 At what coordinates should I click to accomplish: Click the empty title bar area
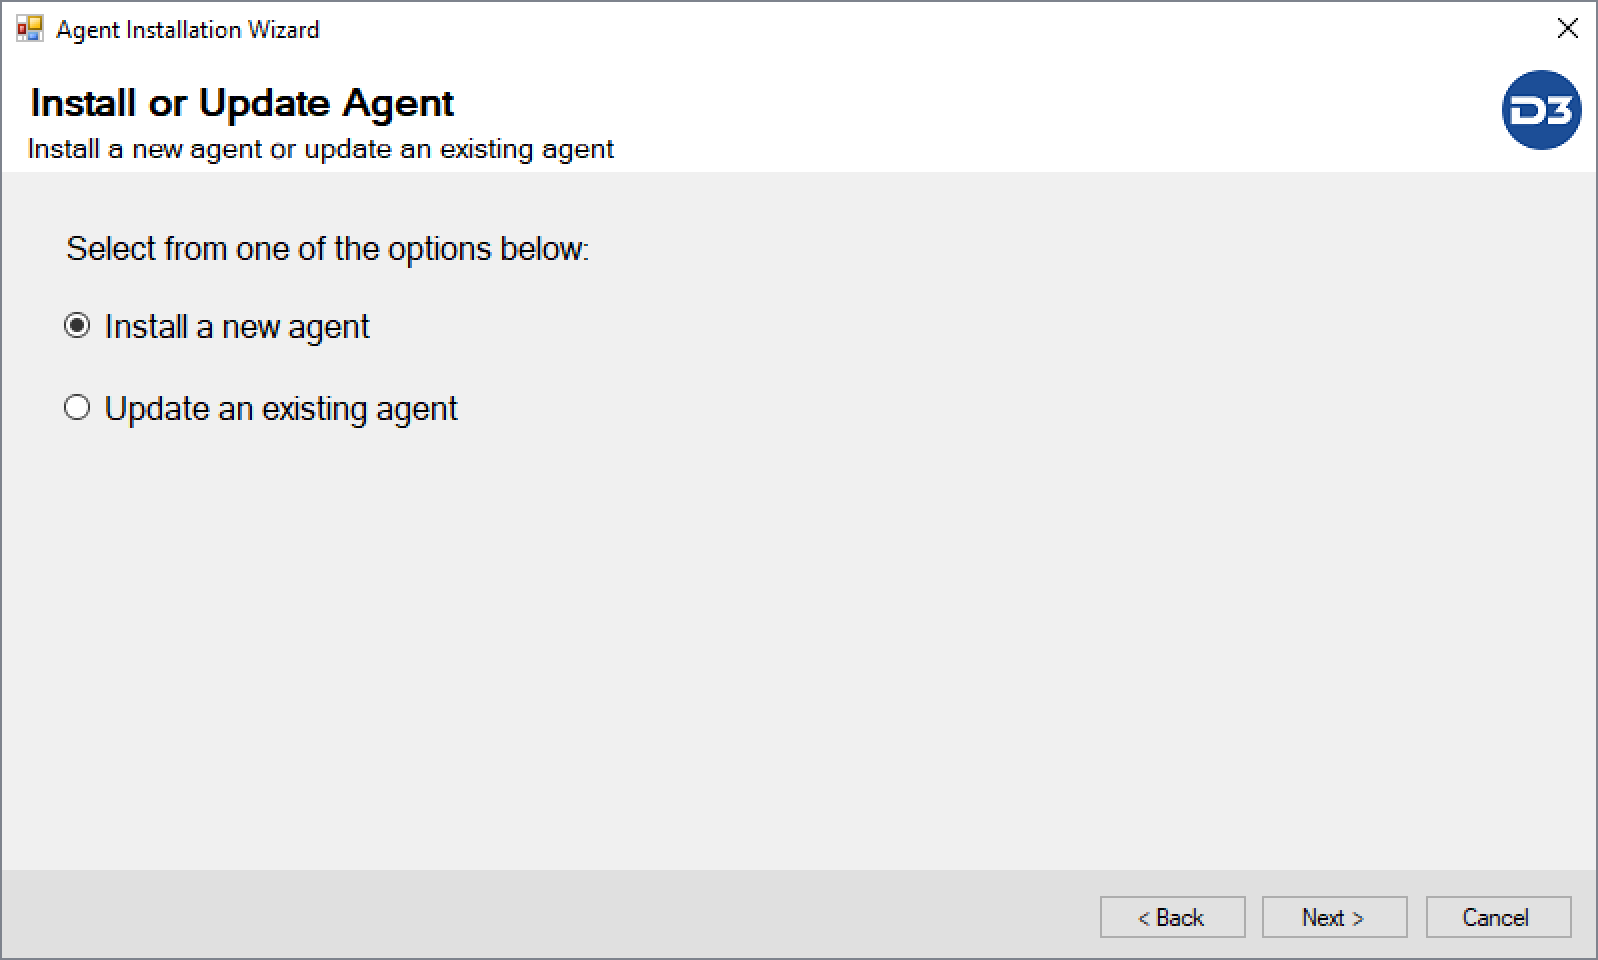[900, 29]
